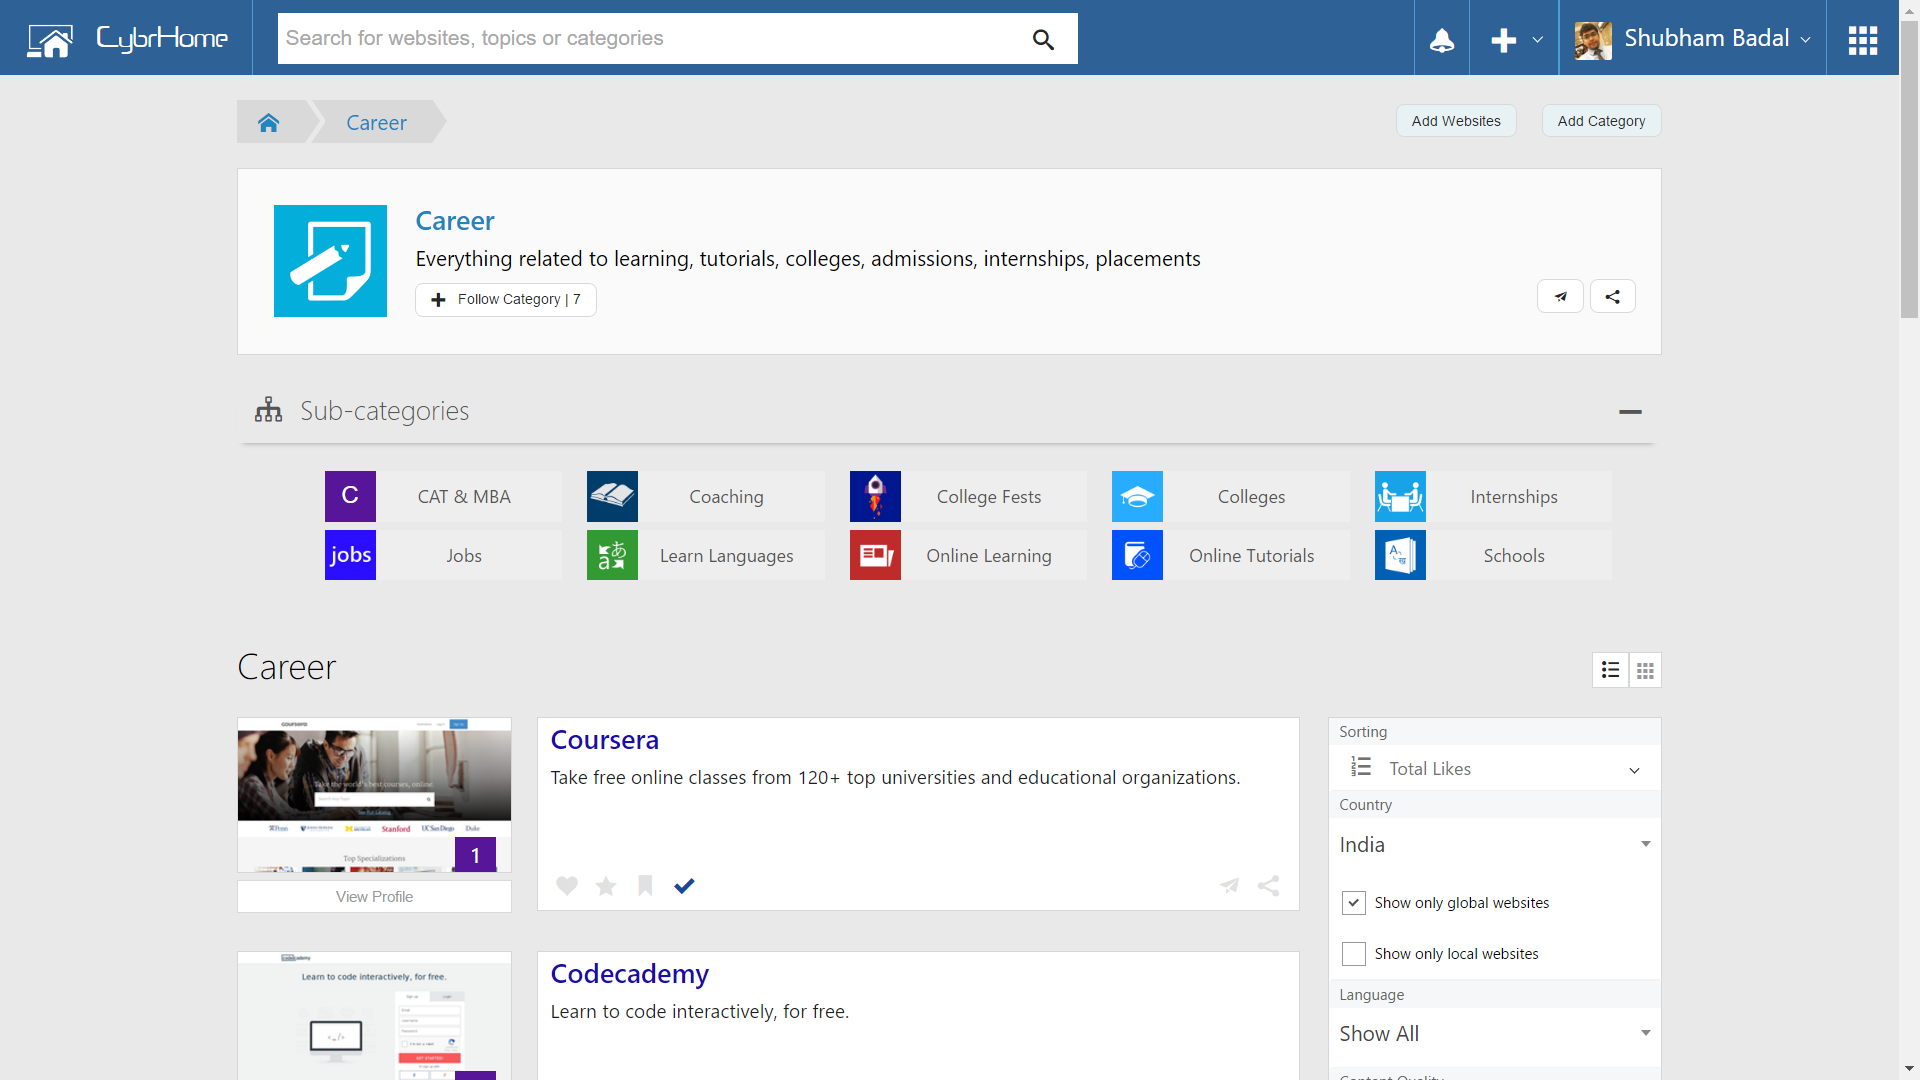
Task: Open the Online Tutorials icon
Action: point(1137,555)
